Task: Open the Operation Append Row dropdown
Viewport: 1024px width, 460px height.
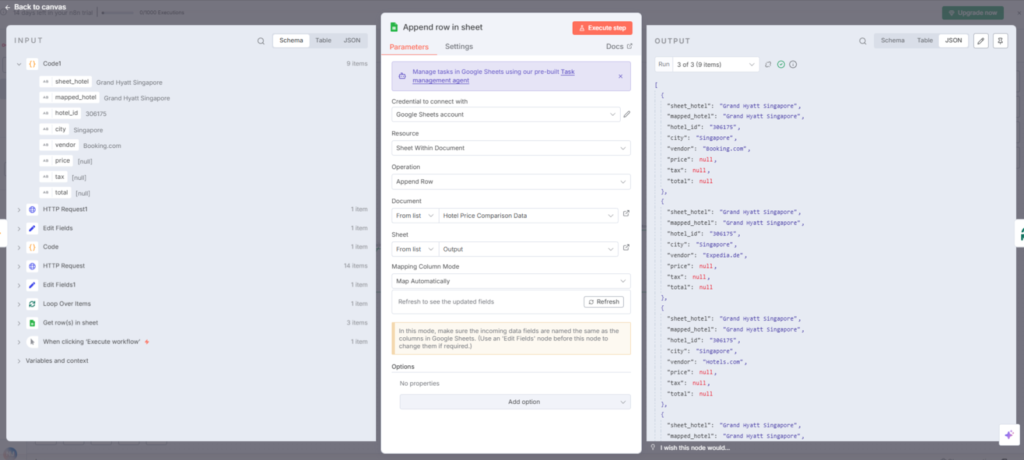Action: [x=511, y=181]
